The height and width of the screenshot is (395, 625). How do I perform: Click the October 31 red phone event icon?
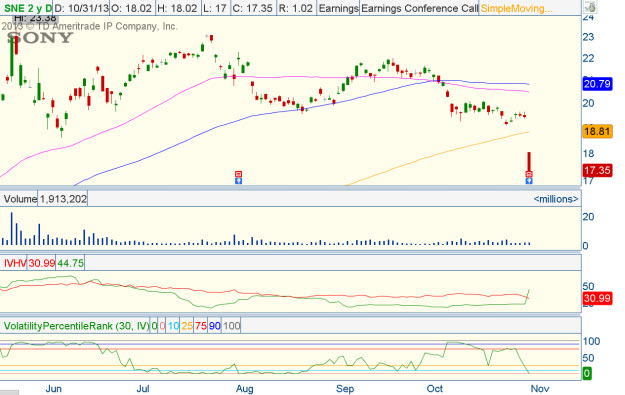pos(529,174)
